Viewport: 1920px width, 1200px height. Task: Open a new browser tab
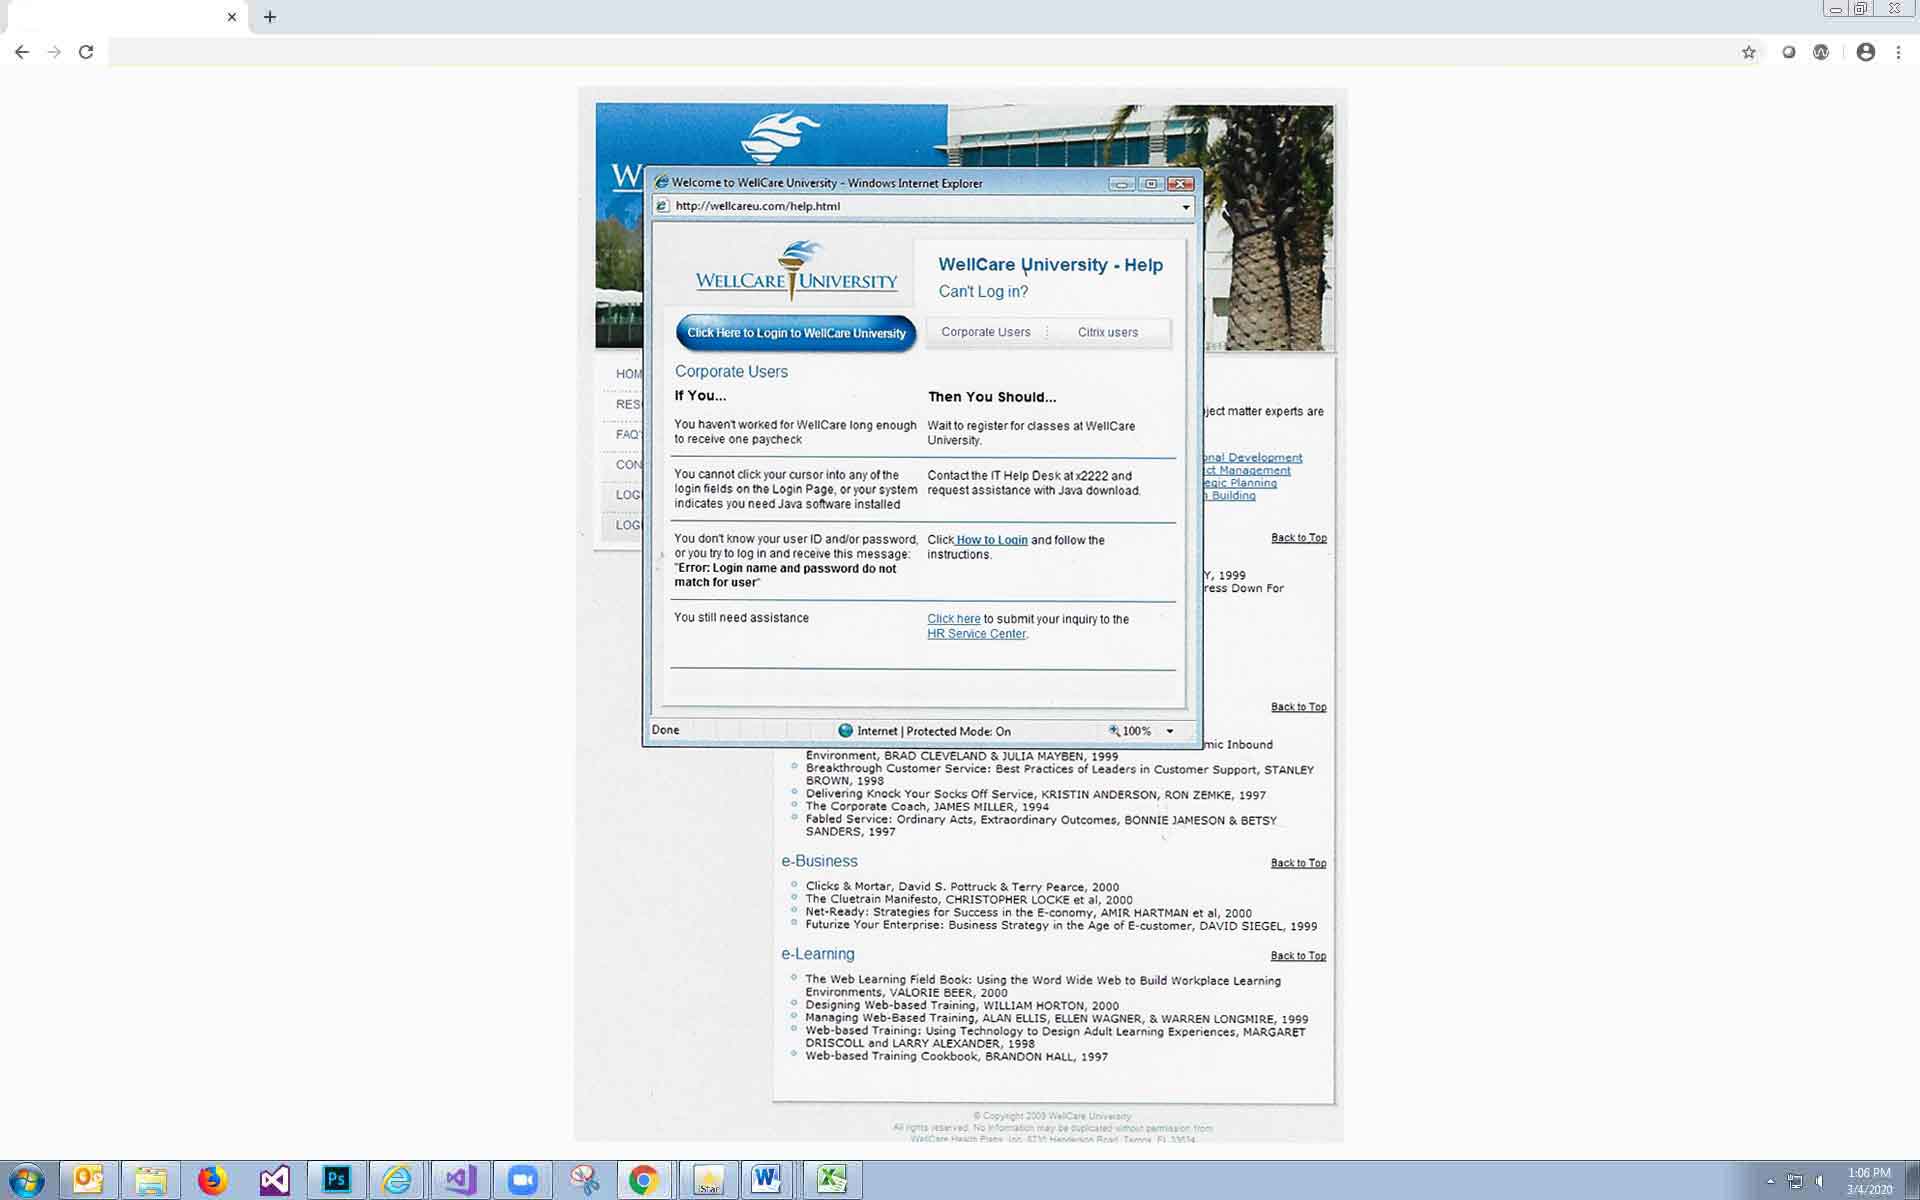[x=270, y=17]
